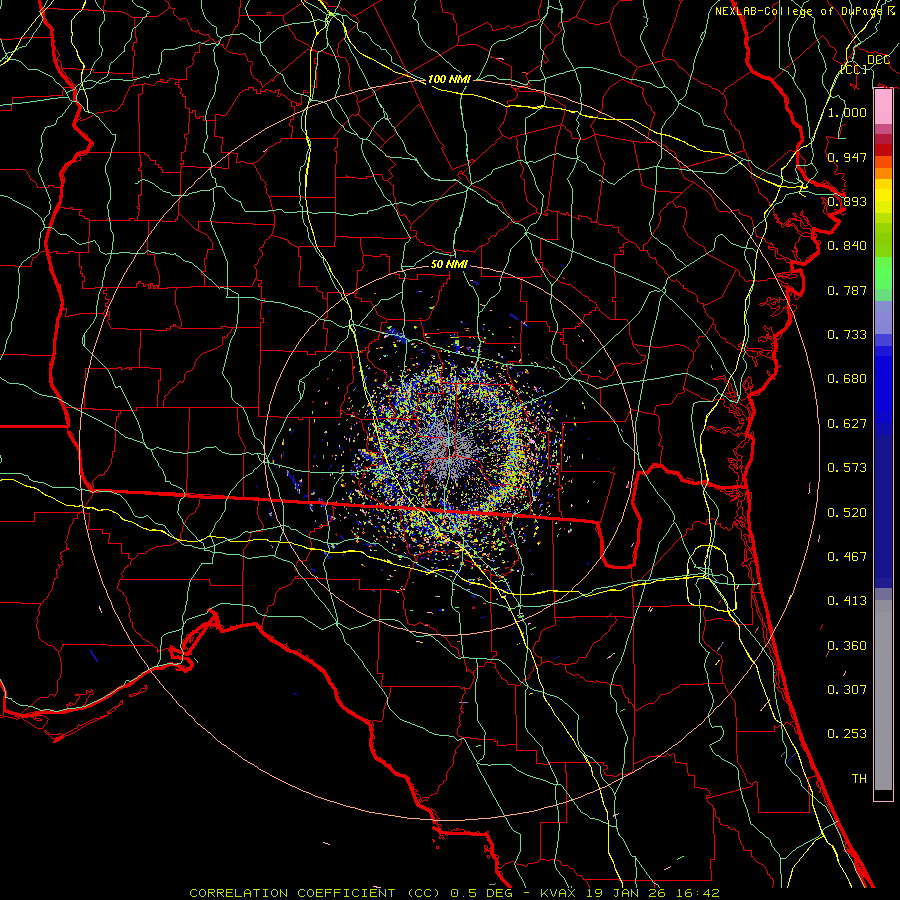
Task: Select the 0.253 scale label
Action: coord(847,734)
